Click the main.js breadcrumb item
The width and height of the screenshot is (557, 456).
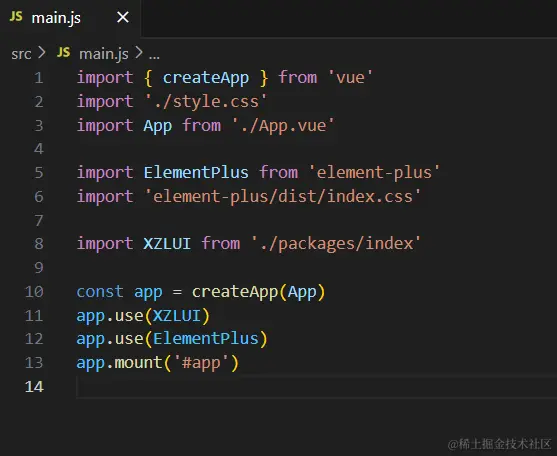(x=104, y=54)
